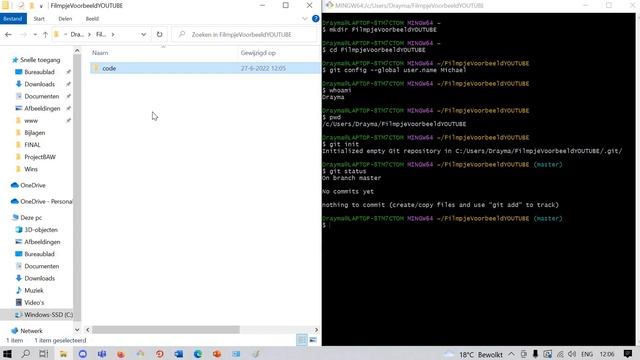Screen dimensions: 640x360
Task: Select OneDrive - Personal in navigation pane
Action: coord(46,202)
